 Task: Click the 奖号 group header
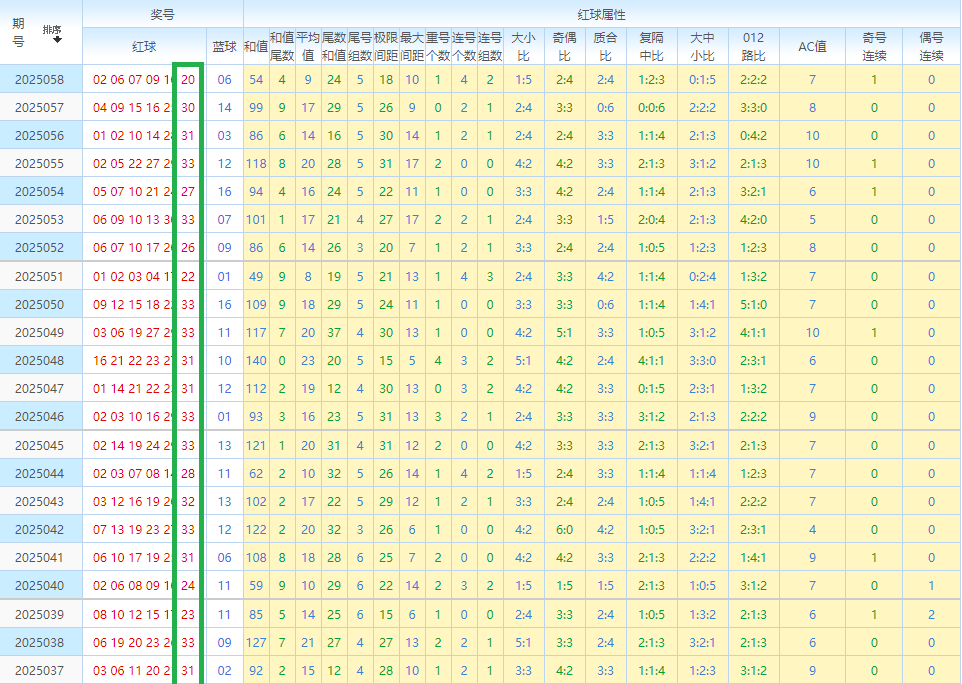point(163,15)
